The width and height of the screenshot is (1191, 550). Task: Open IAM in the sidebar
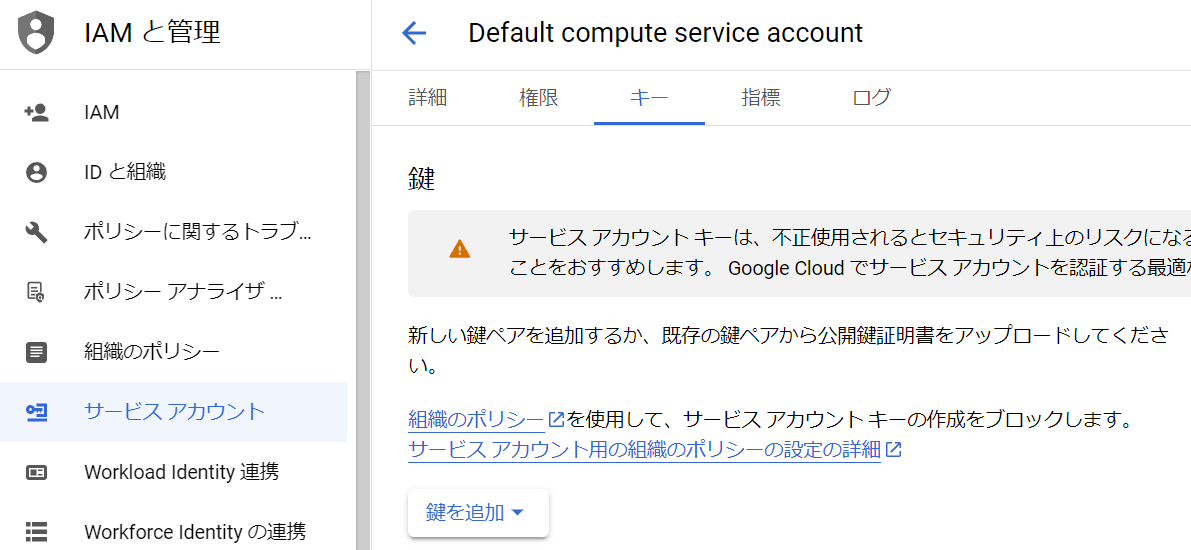click(x=173, y=113)
